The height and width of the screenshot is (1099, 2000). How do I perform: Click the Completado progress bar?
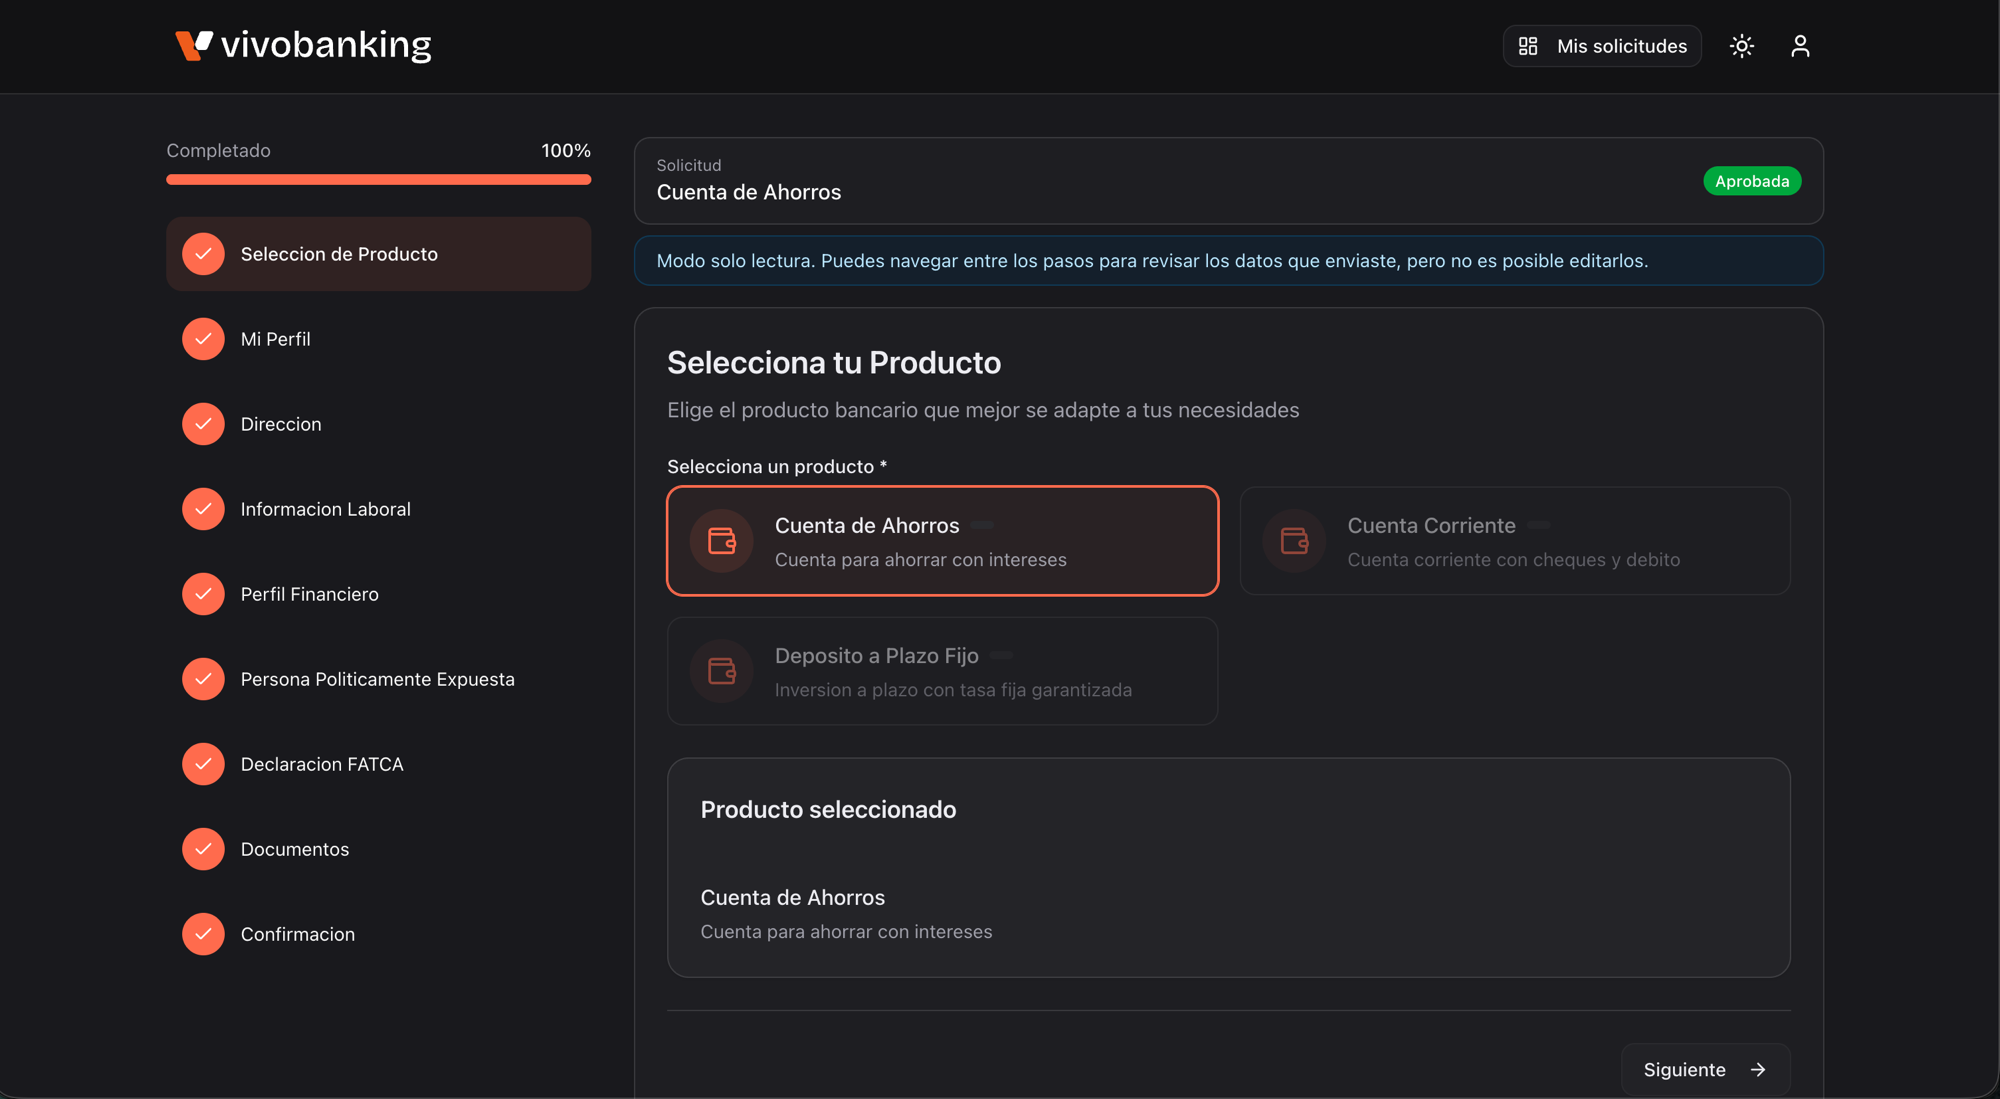pyautogui.click(x=378, y=180)
